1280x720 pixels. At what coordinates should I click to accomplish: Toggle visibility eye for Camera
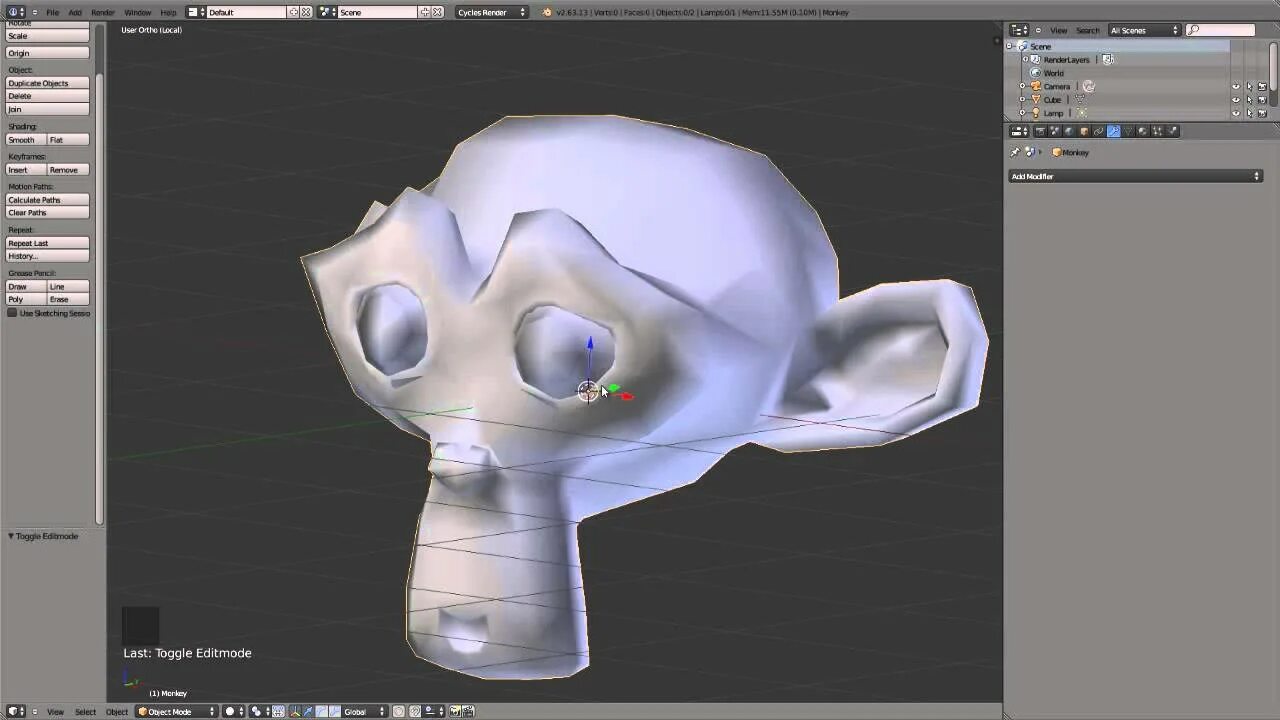(x=1236, y=87)
